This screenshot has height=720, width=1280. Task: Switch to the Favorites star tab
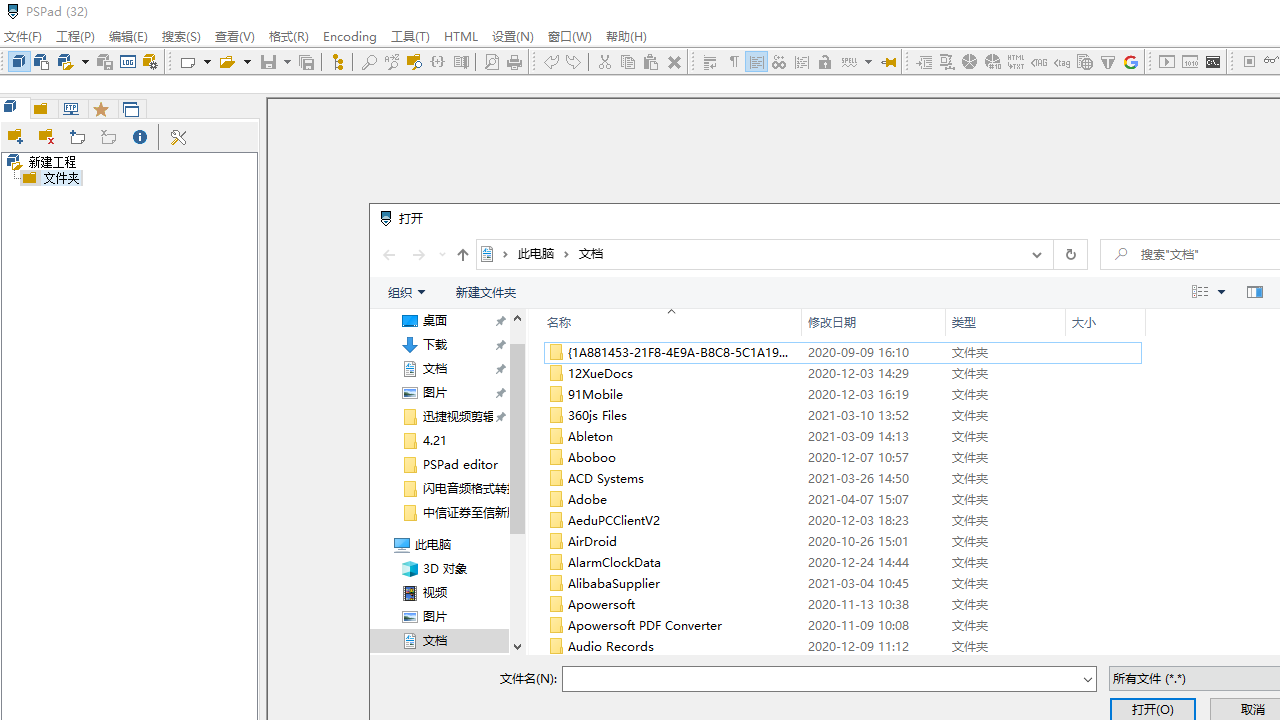pyautogui.click(x=101, y=109)
